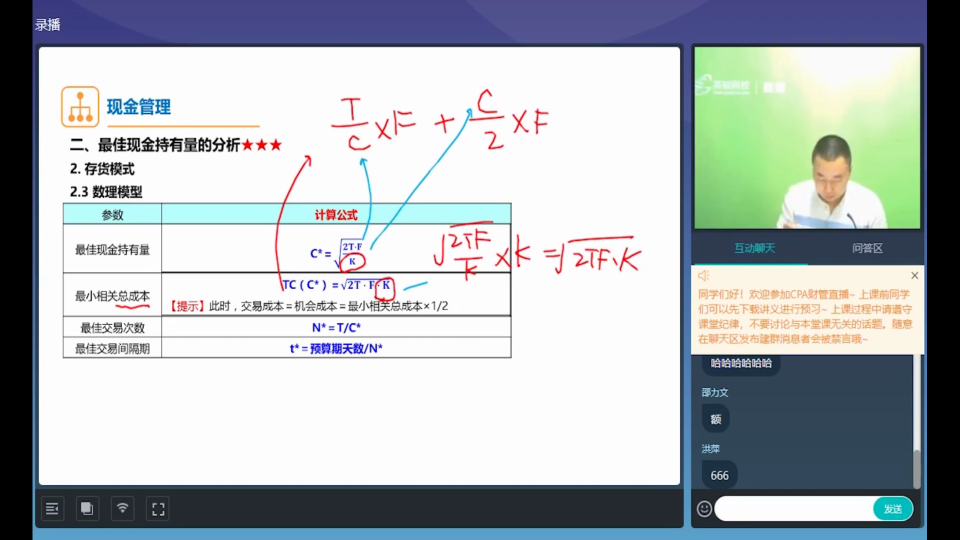
Task: Click the 录播 label at top left
Action: (x=48, y=24)
